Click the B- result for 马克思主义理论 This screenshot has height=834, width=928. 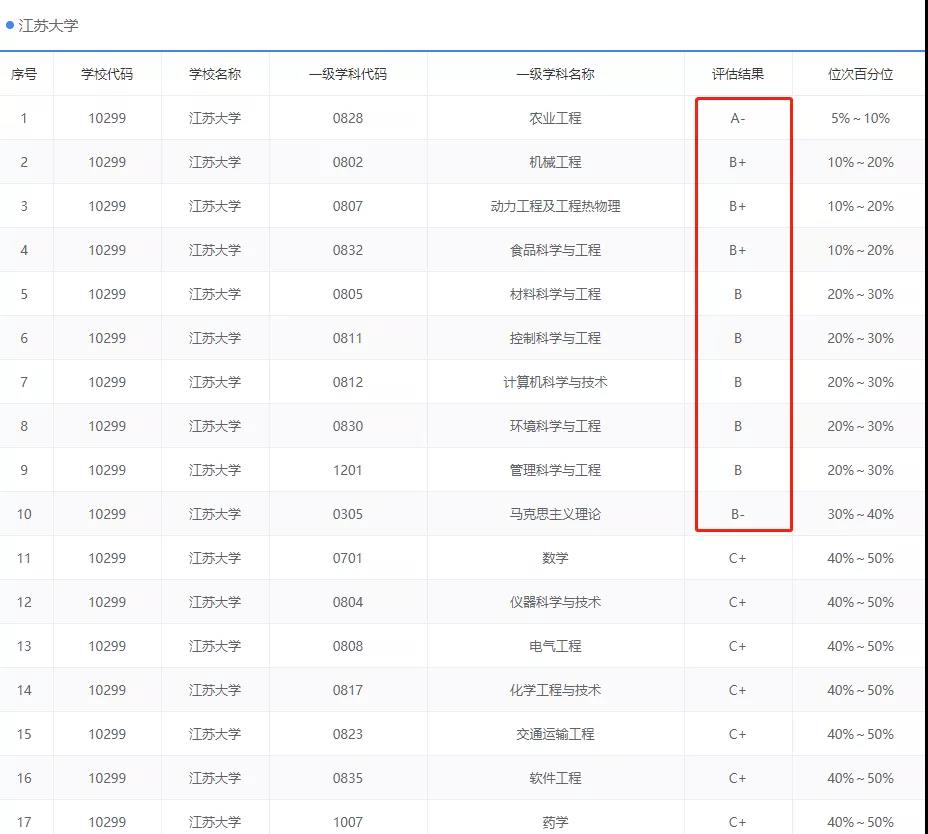click(739, 513)
